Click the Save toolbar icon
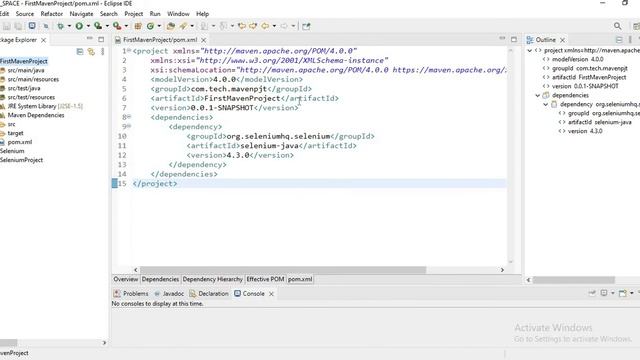The height and width of the screenshot is (360, 640). coord(7,26)
